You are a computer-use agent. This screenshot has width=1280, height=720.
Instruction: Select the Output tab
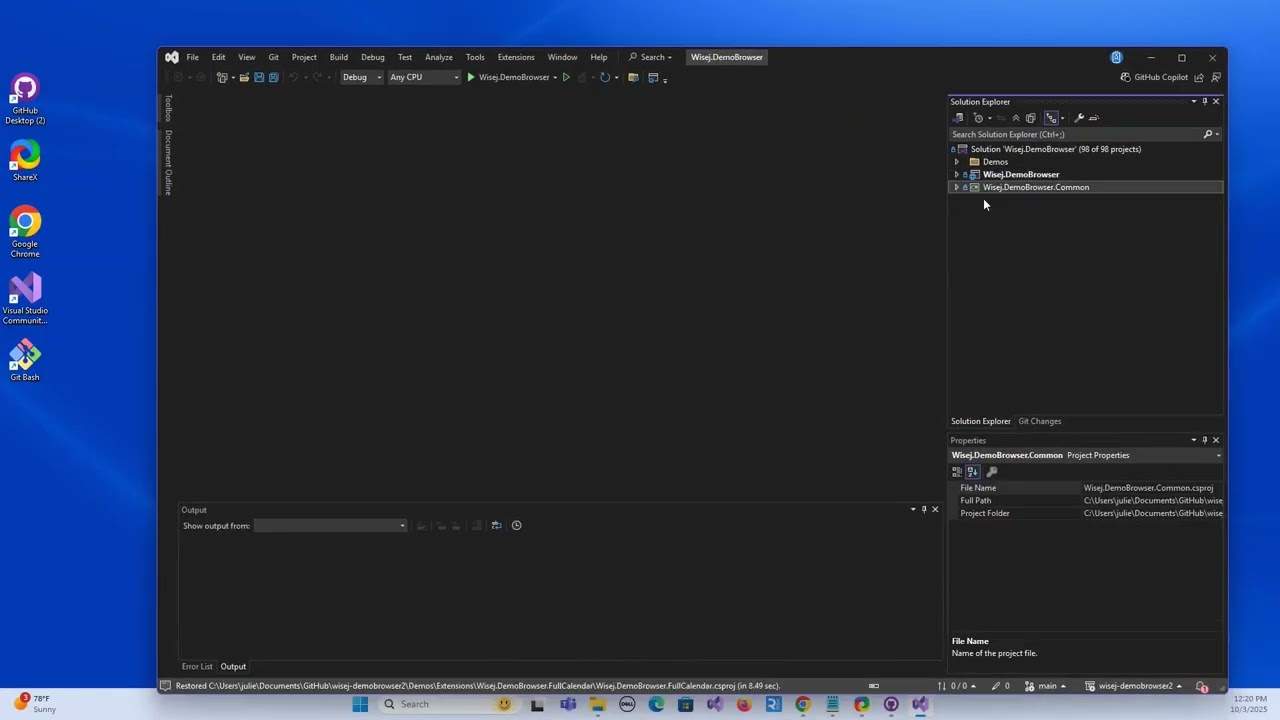tap(233, 667)
